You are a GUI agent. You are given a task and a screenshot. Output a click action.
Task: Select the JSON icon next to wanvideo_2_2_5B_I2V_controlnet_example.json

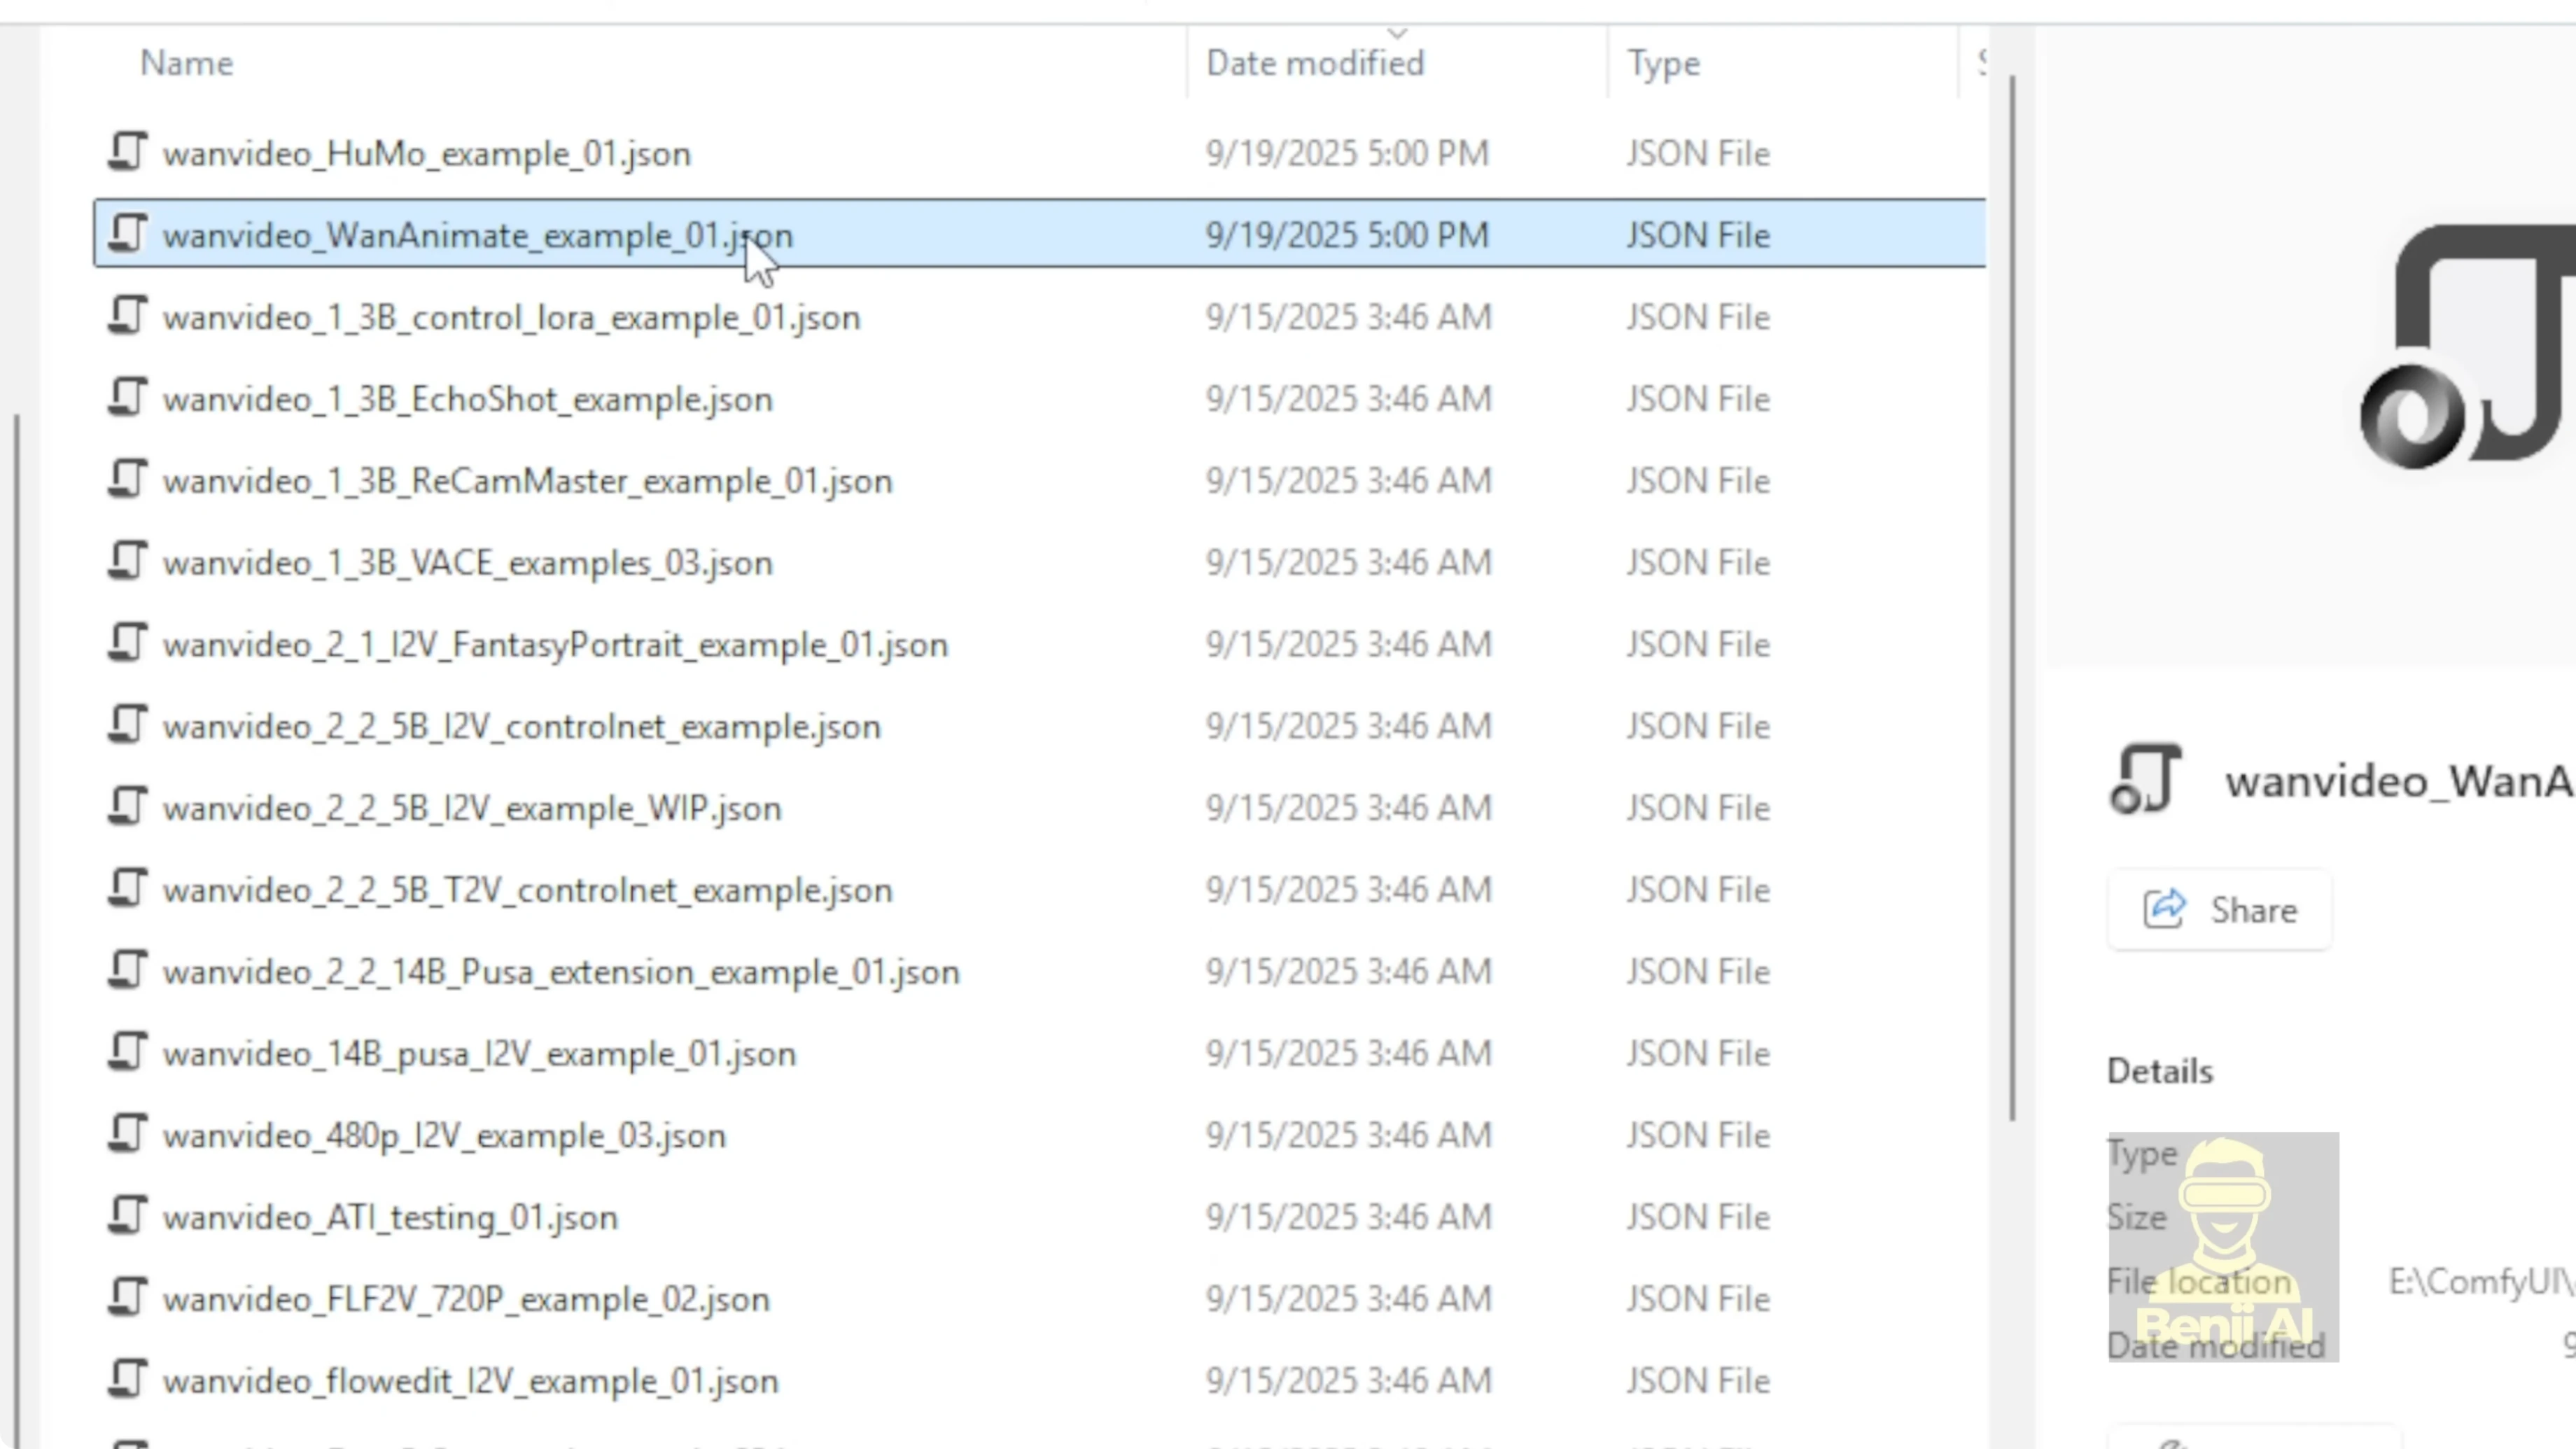point(127,726)
